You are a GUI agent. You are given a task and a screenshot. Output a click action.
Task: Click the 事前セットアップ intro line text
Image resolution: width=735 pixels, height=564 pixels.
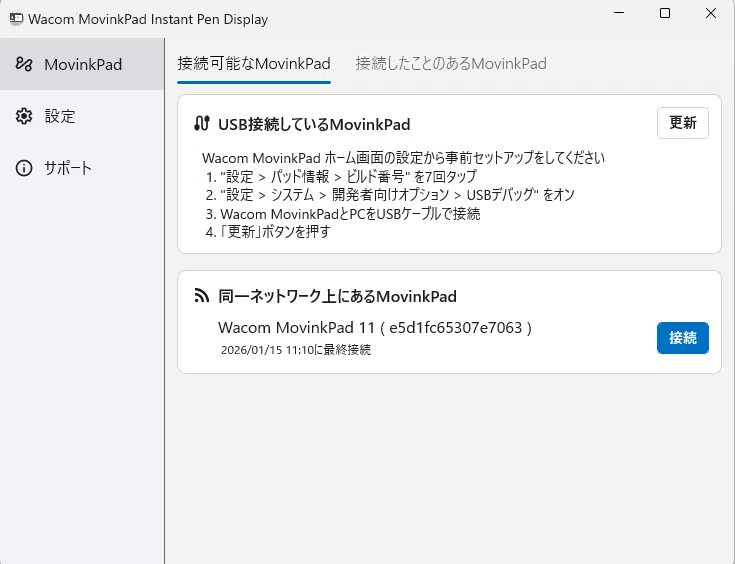(x=404, y=158)
